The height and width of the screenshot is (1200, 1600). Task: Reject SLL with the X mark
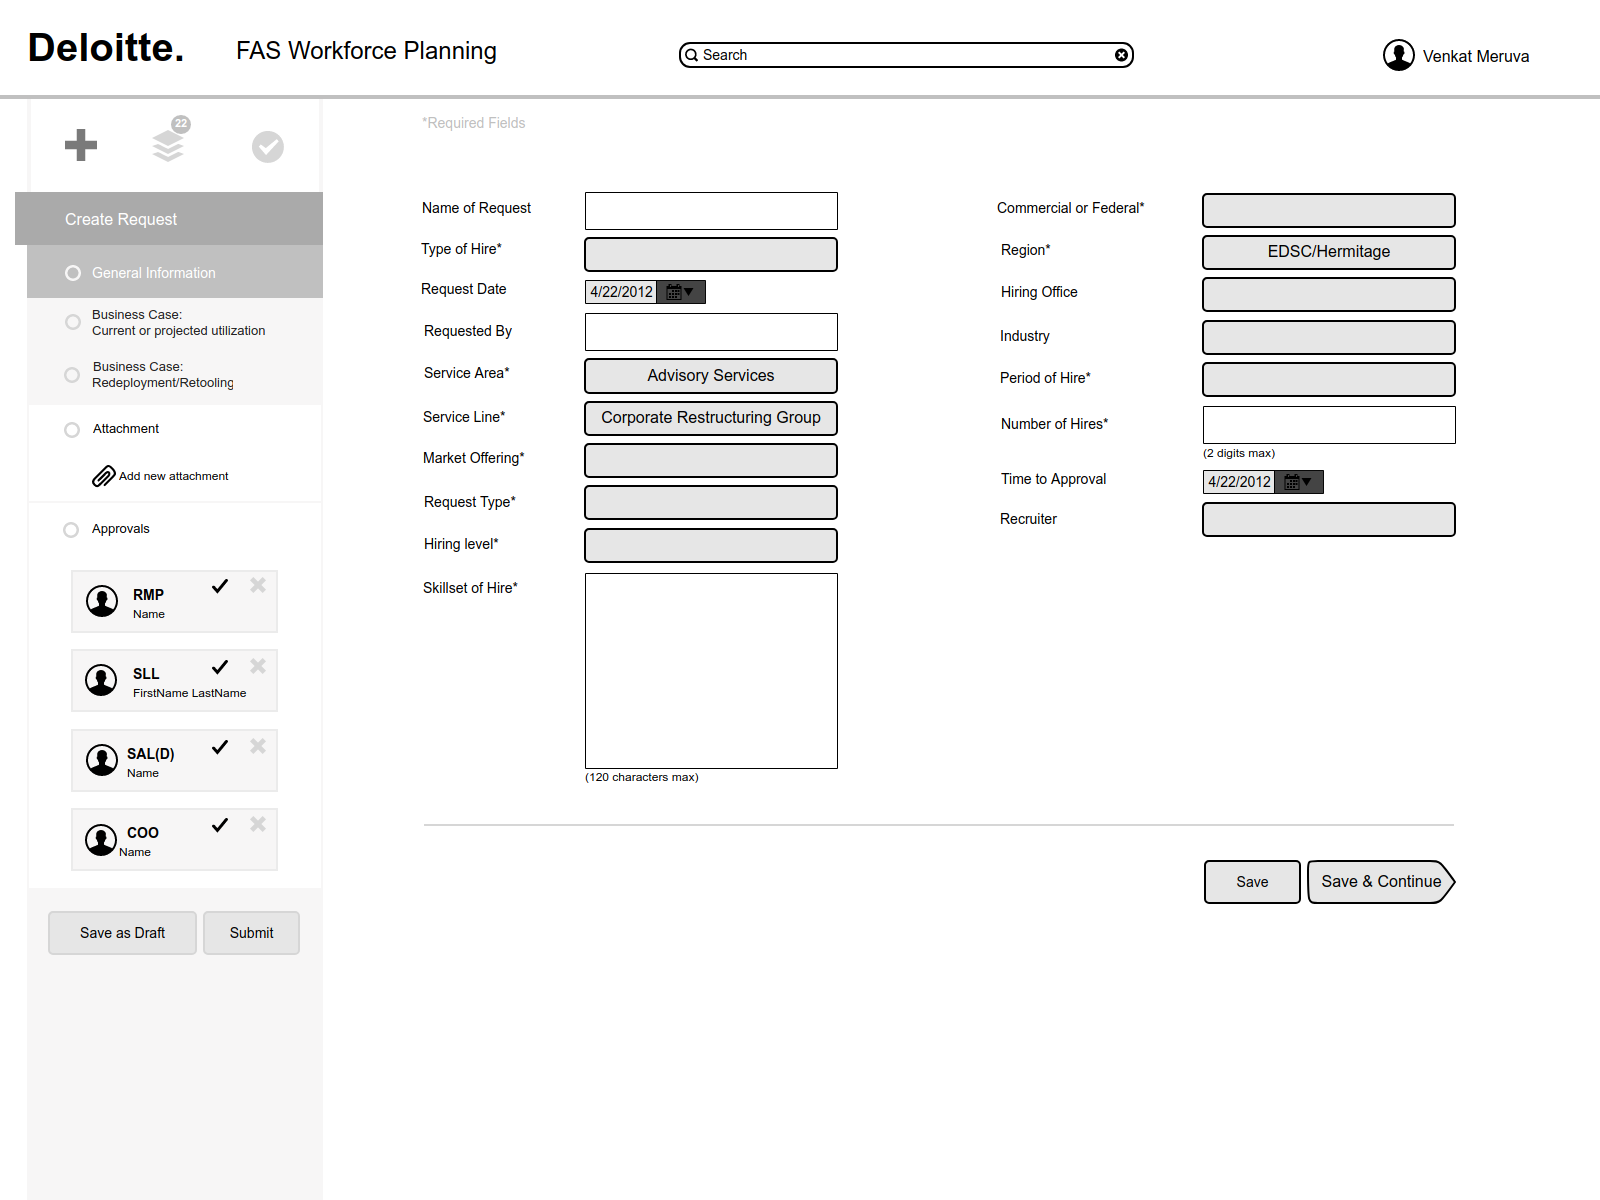[x=258, y=666]
